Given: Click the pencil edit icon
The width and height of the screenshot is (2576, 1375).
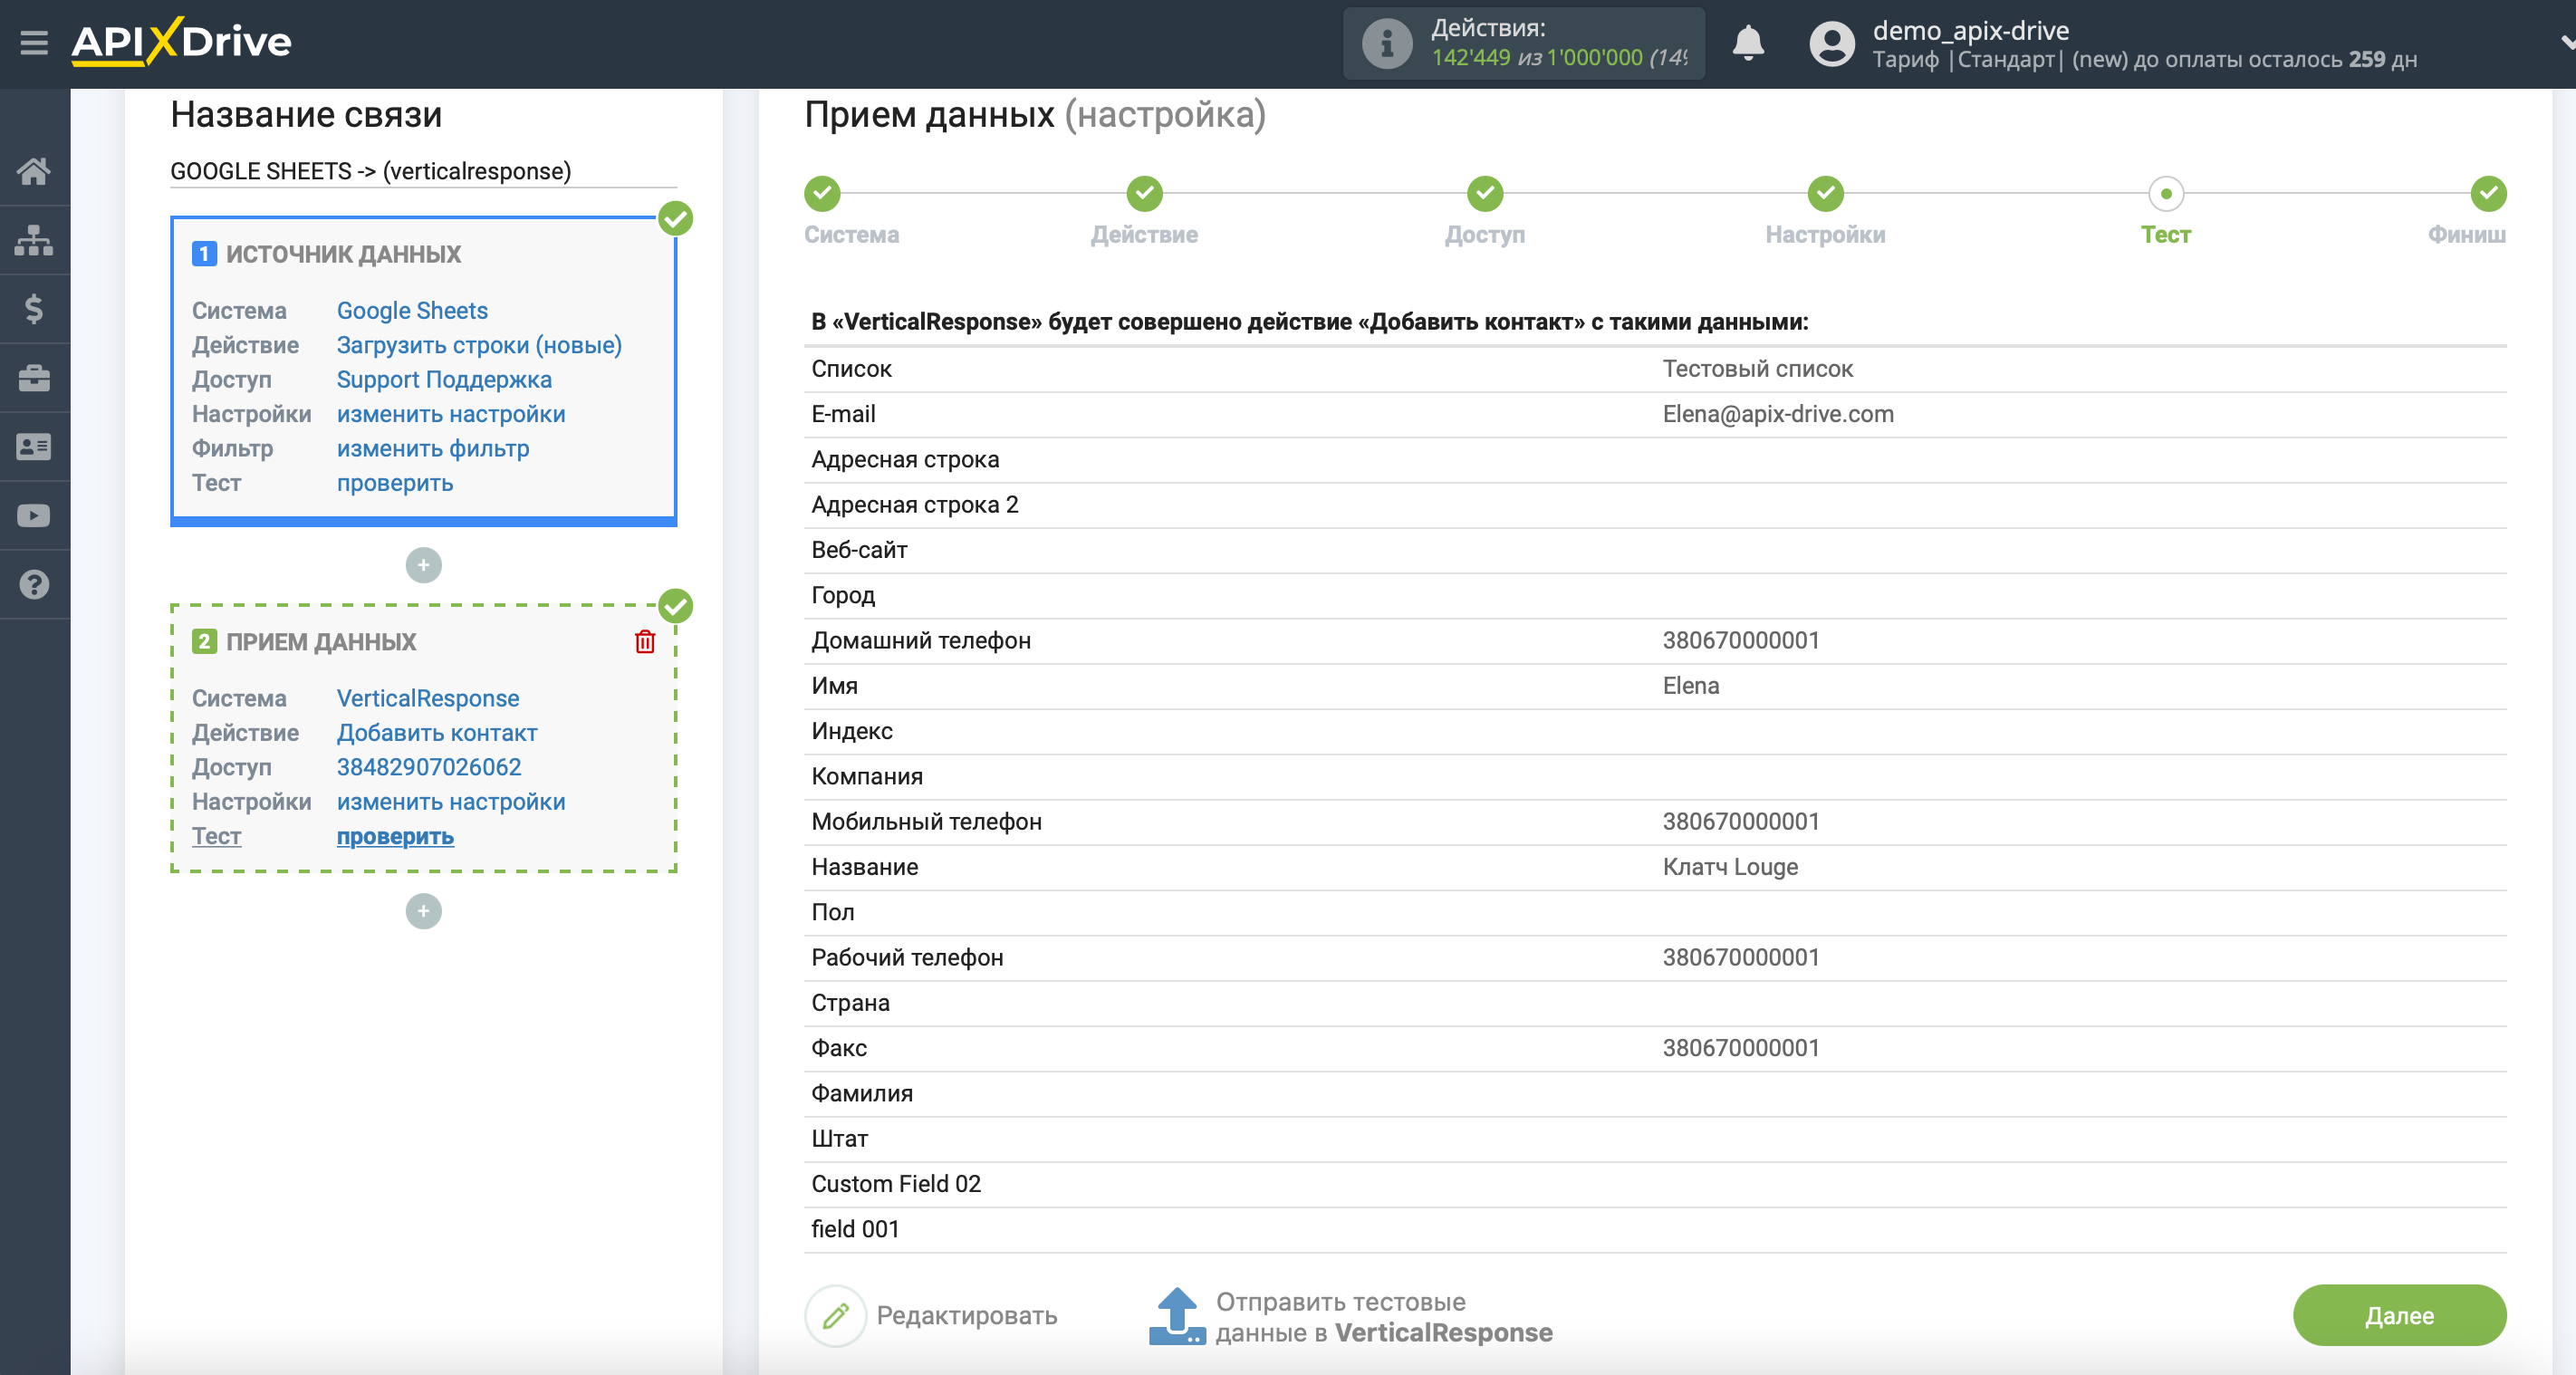Looking at the screenshot, I should point(835,1316).
